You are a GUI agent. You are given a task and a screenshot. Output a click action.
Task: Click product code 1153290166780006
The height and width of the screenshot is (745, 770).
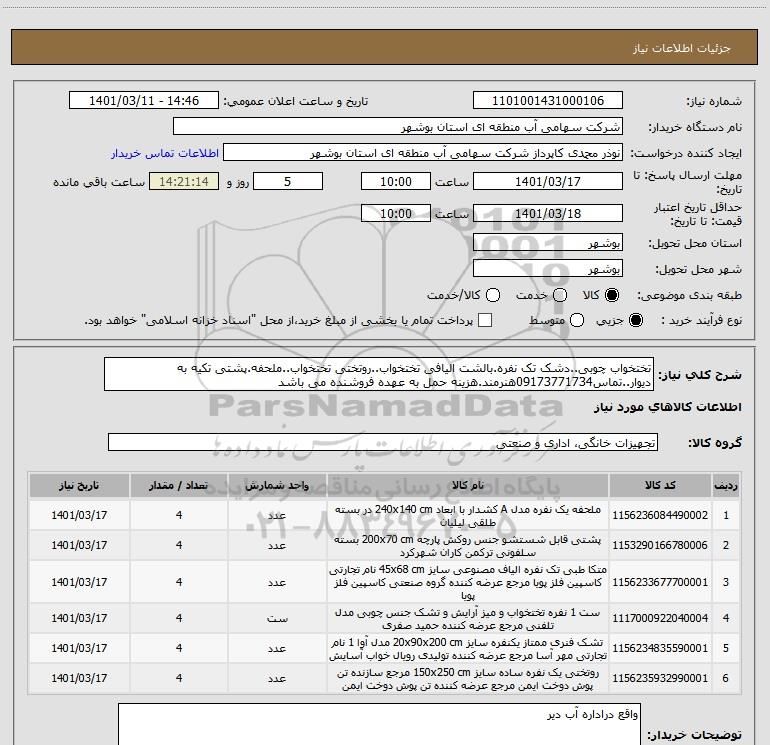click(660, 545)
